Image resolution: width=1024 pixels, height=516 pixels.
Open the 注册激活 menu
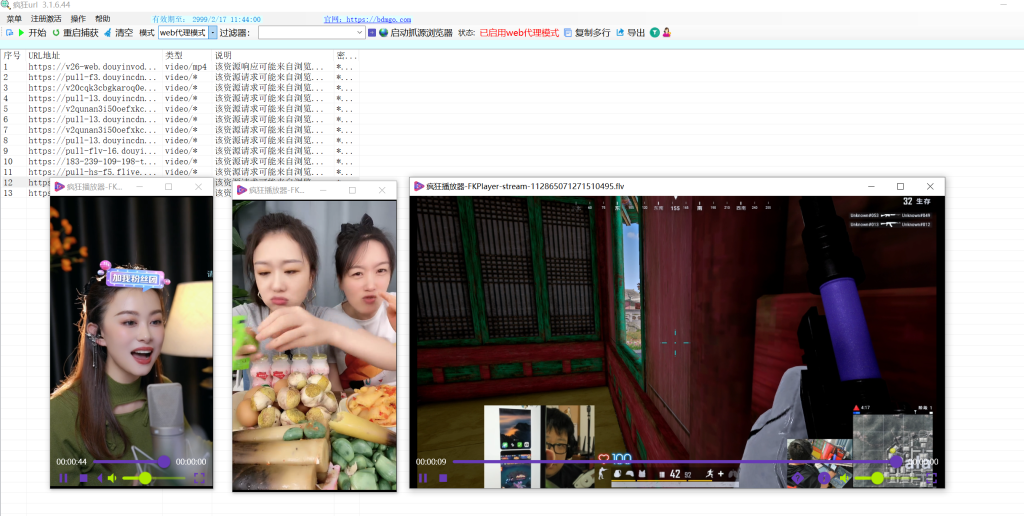tap(46, 19)
